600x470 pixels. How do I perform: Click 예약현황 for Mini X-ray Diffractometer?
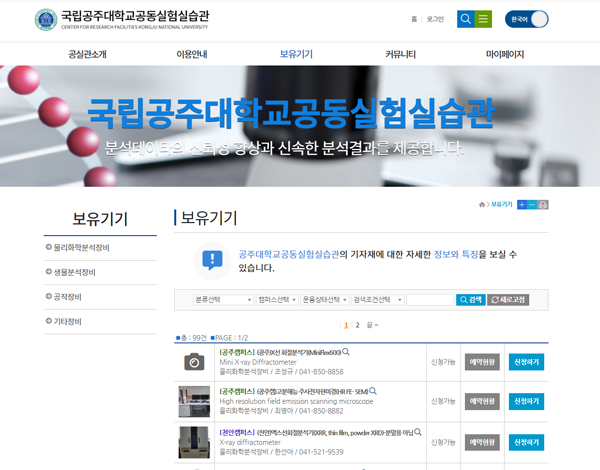coord(482,362)
